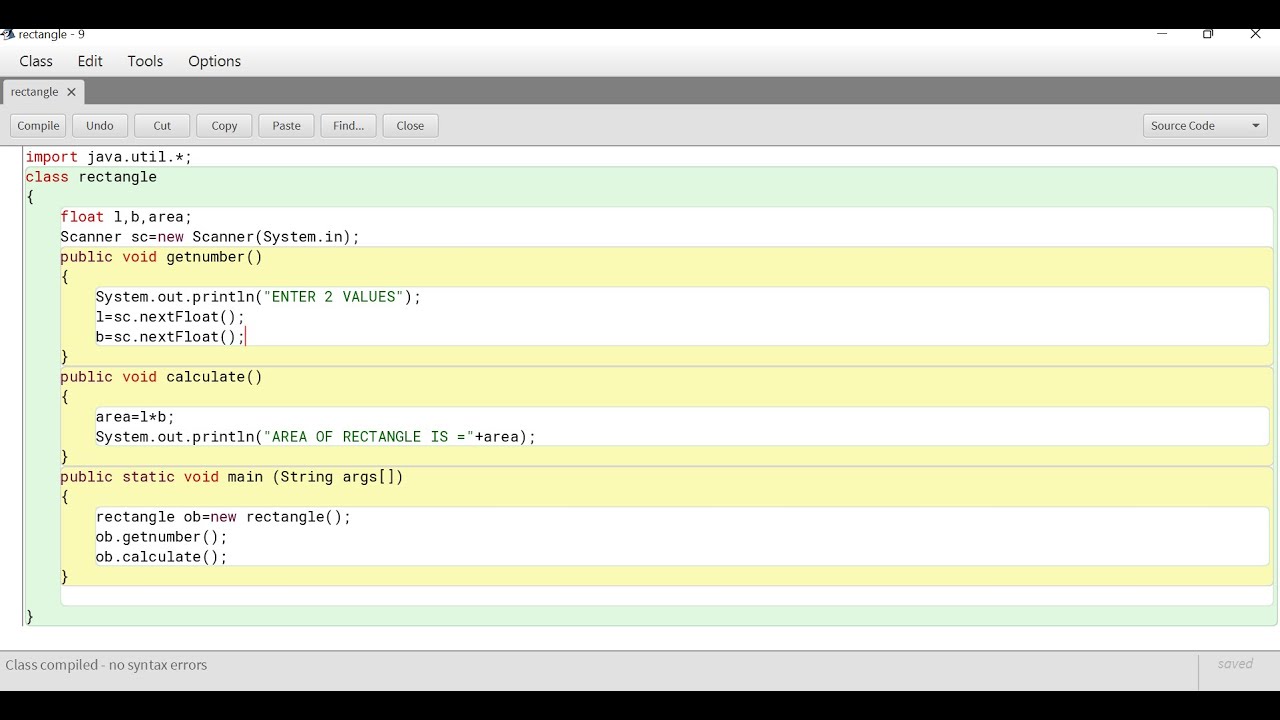This screenshot has height=720, width=1280.
Task: Click the 'Class compiled - no syntax errors' status
Action: (106, 665)
